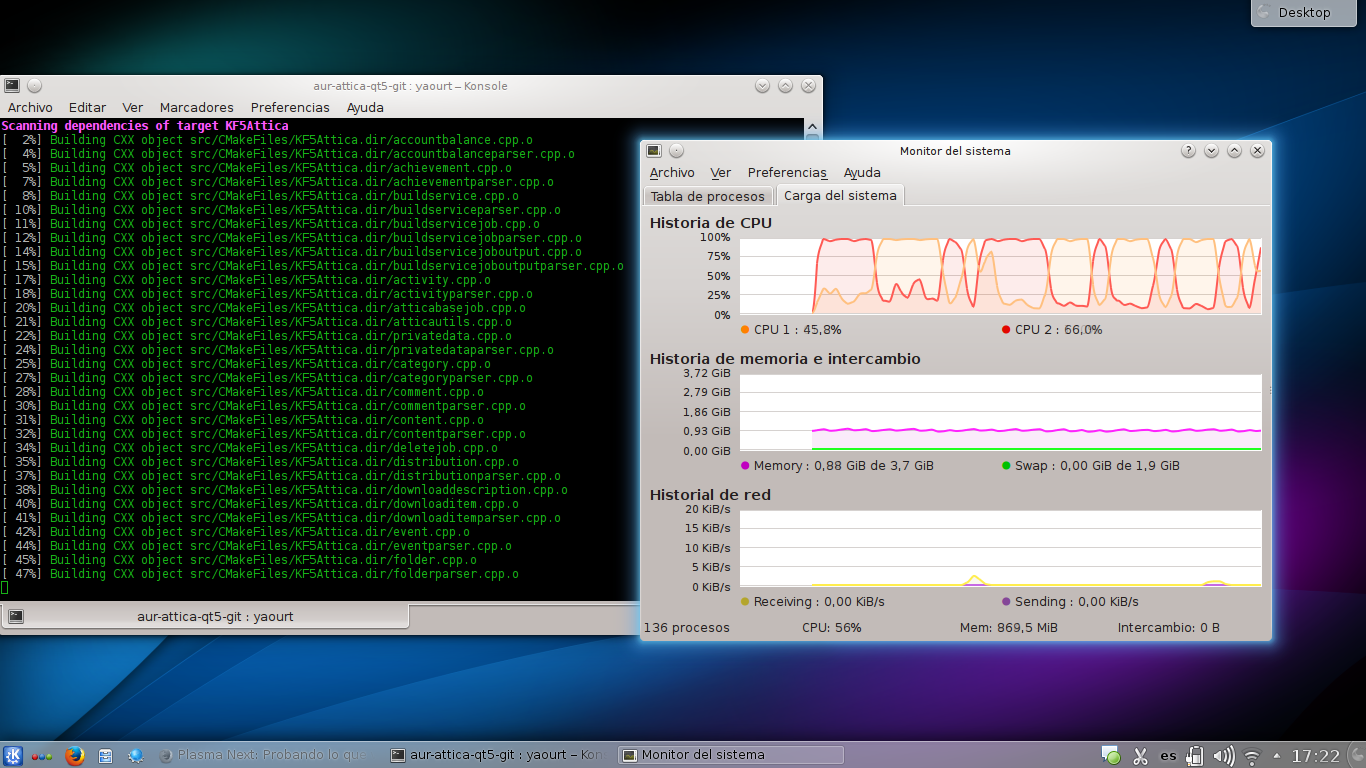Click terminal line building buildservicejoboutputparser.cpp.o
Screen dimensions: 1366x768
(312, 266)
